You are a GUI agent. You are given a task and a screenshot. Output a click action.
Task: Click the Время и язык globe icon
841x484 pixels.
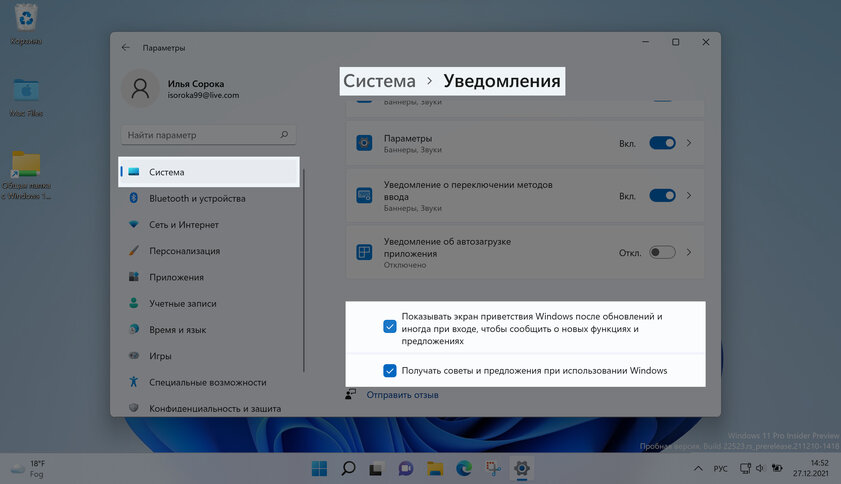coord(134,328)
